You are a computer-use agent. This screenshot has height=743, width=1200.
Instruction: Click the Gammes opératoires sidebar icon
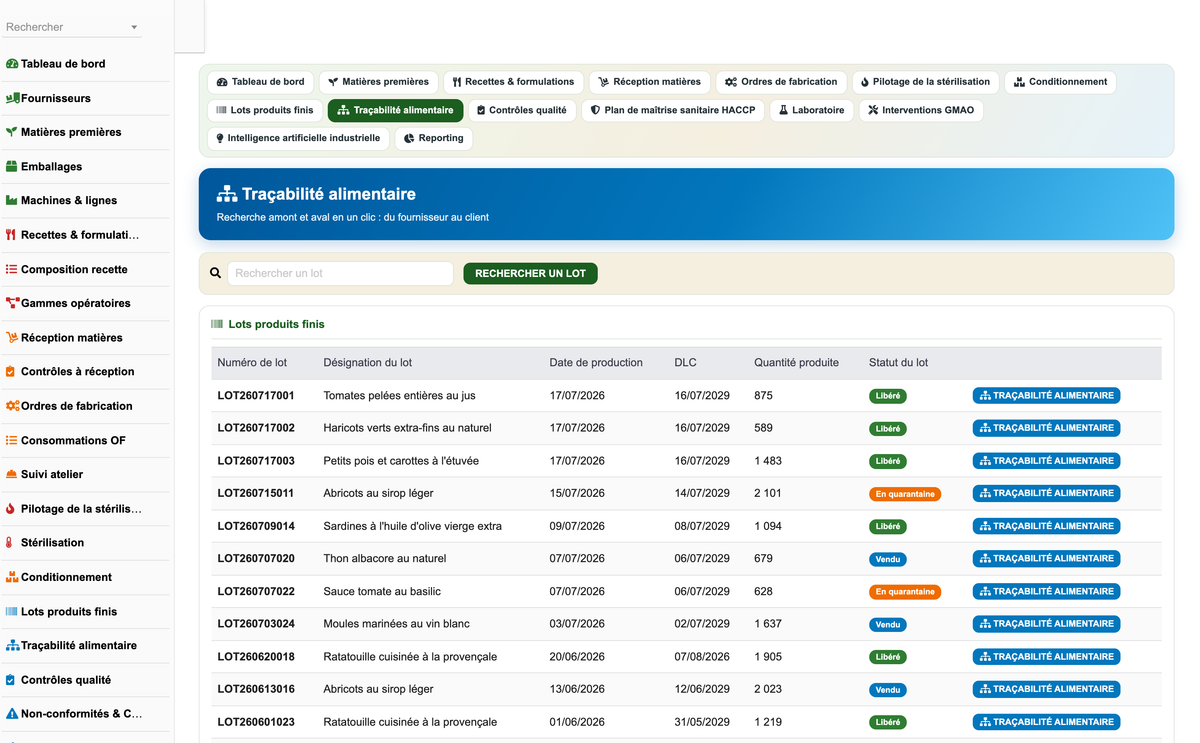click(x=13, y=303)
